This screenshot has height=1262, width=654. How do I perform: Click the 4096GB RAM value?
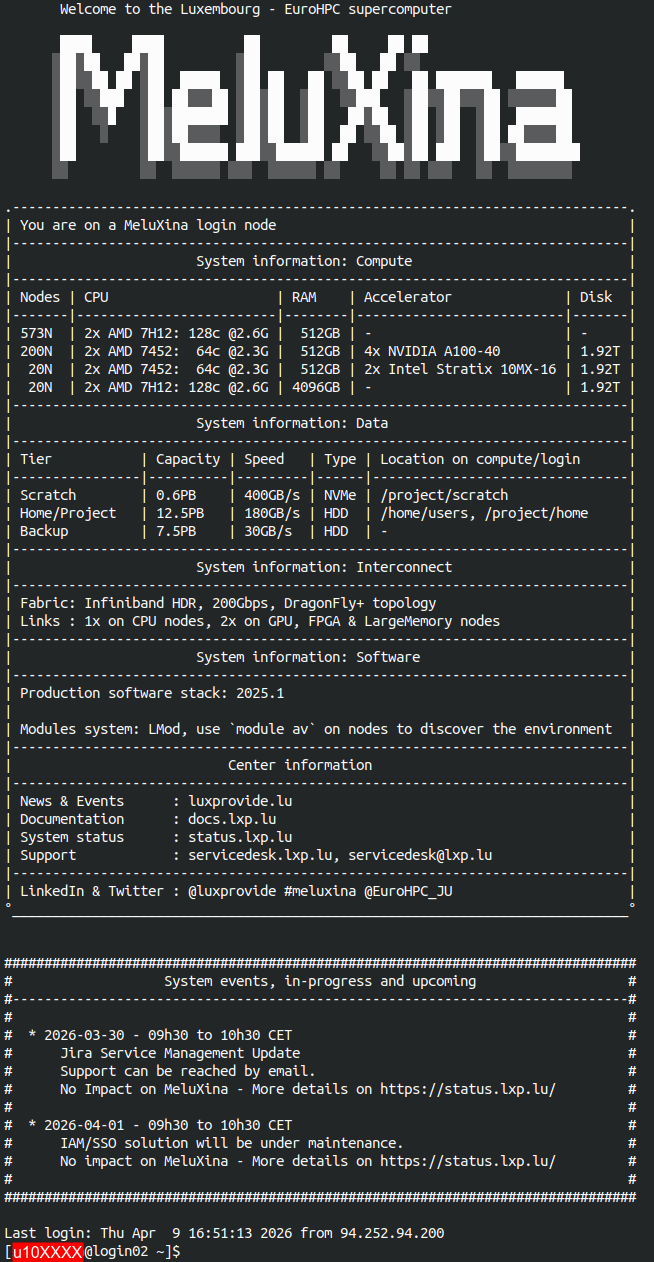[316, 387]
